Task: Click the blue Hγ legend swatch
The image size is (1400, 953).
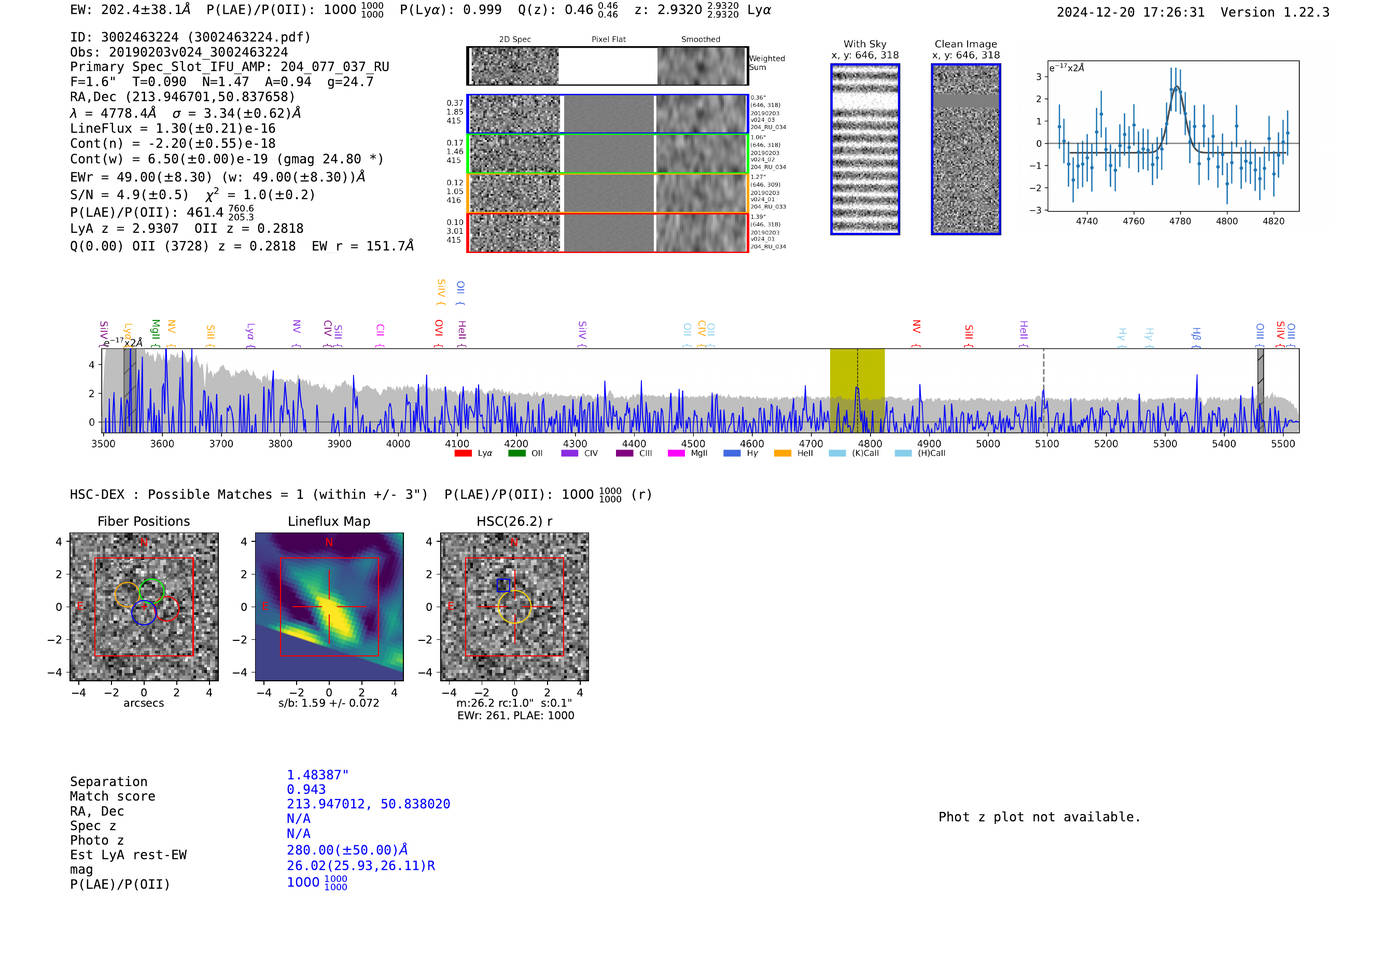Action: point(732,454)
